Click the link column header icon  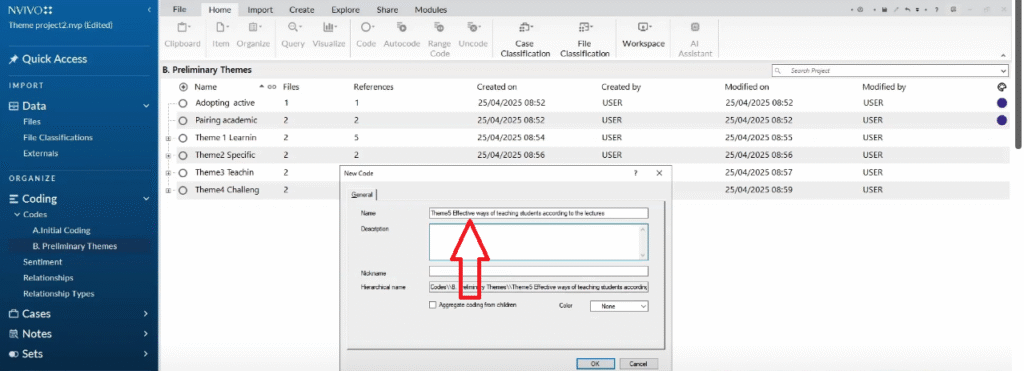(272, 86)
